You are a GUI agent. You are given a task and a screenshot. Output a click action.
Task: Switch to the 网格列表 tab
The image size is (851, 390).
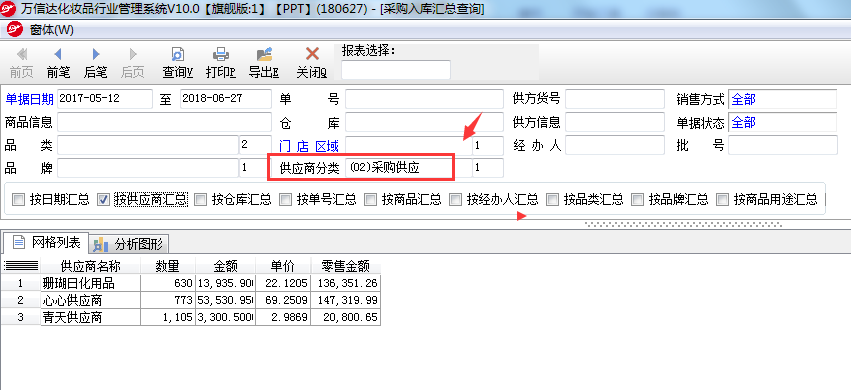click(46, 242)
